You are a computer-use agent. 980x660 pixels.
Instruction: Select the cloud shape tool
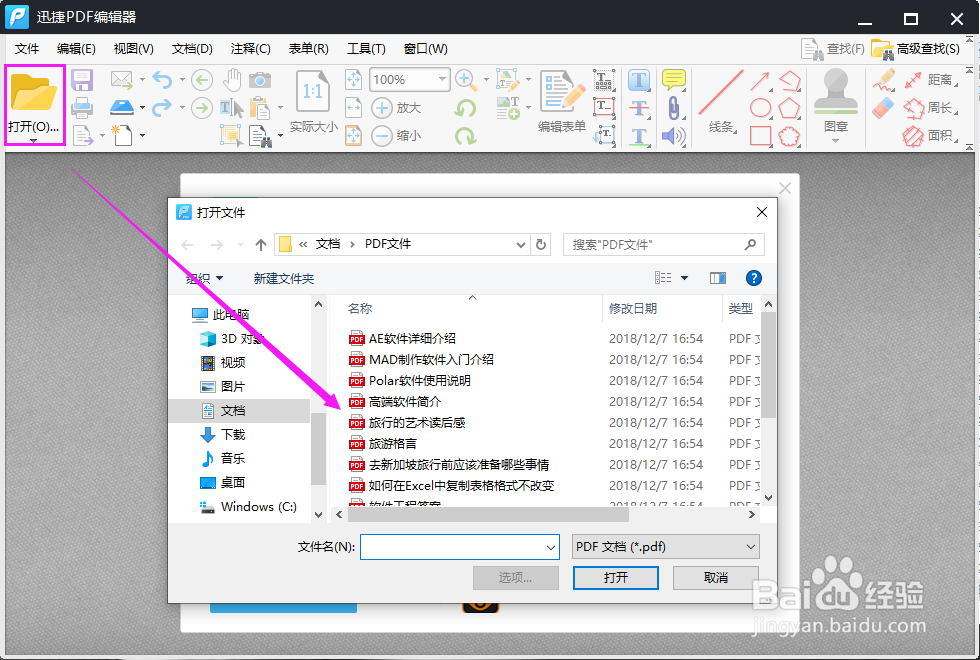tap(789, 136)
